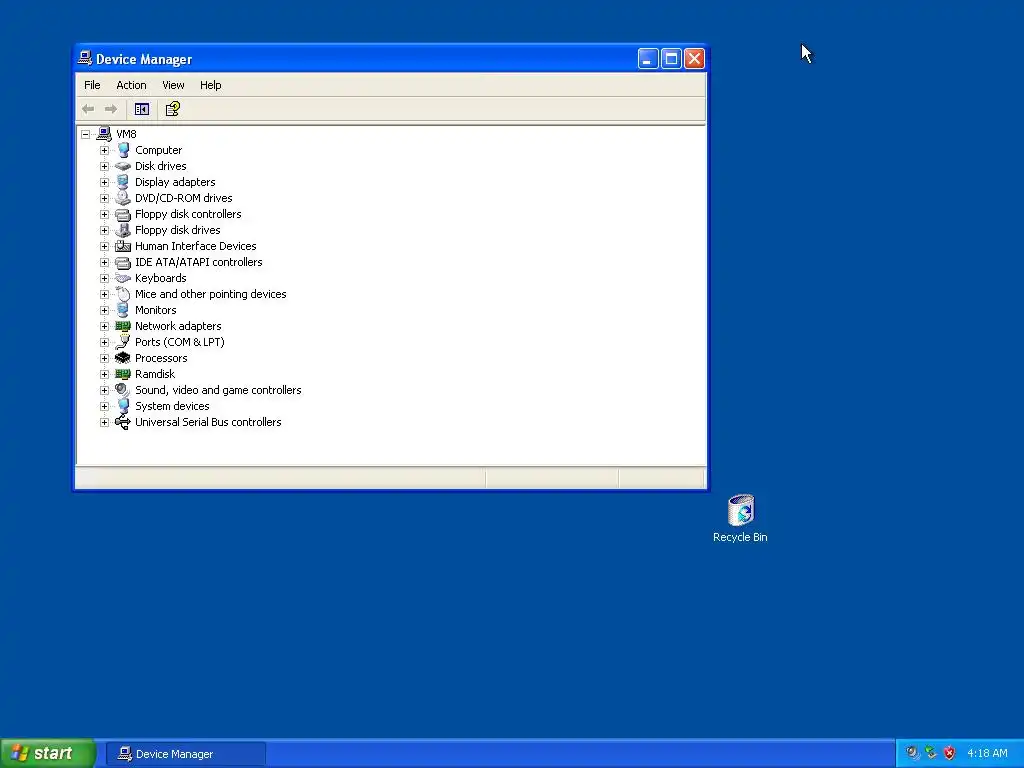The height and width of the screenshot is (768, 1024).
Task: Click the System devices icon
Action: (x=123, y=406)
